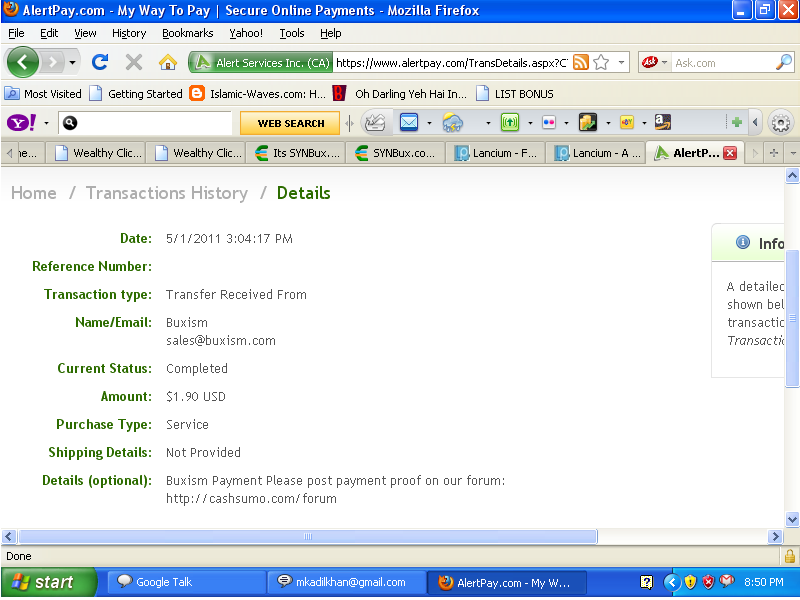Screen dimensions: 800x600
Task: Click the weather cloud icon
Action: pyautogui.click(x=452, y=122)
